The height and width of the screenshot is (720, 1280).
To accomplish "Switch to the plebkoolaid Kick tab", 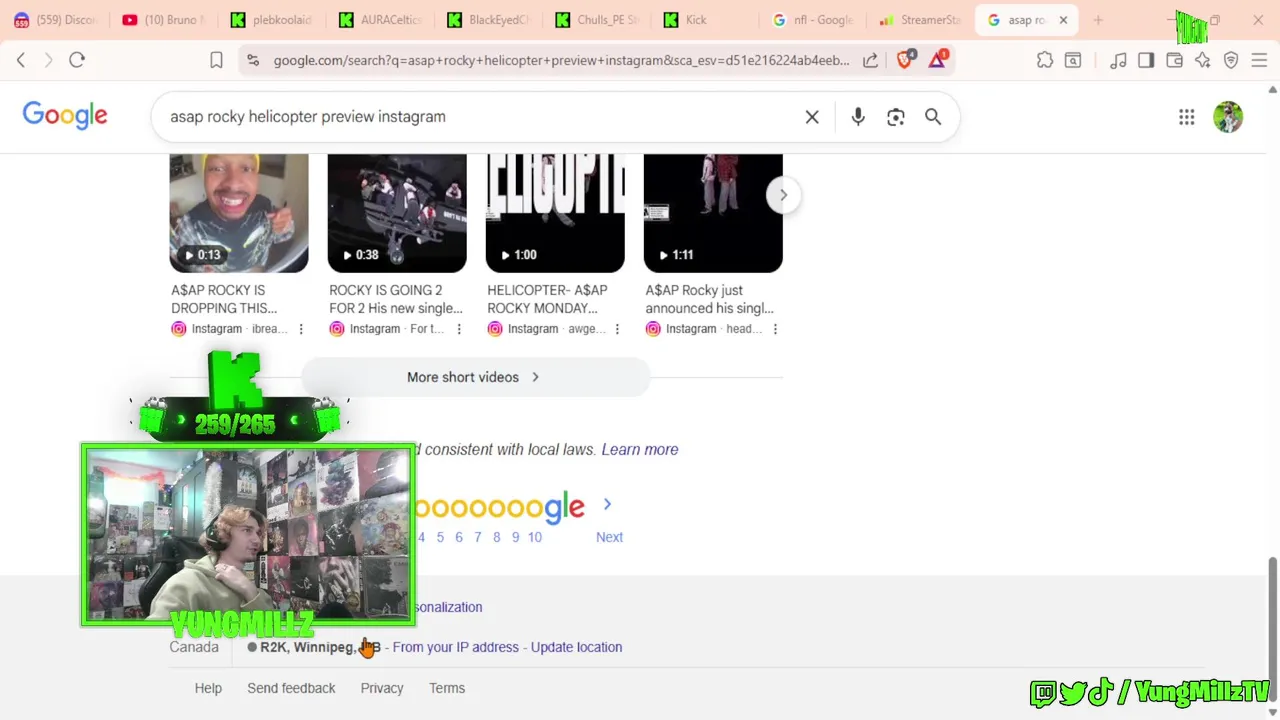I will coord(272,20).
